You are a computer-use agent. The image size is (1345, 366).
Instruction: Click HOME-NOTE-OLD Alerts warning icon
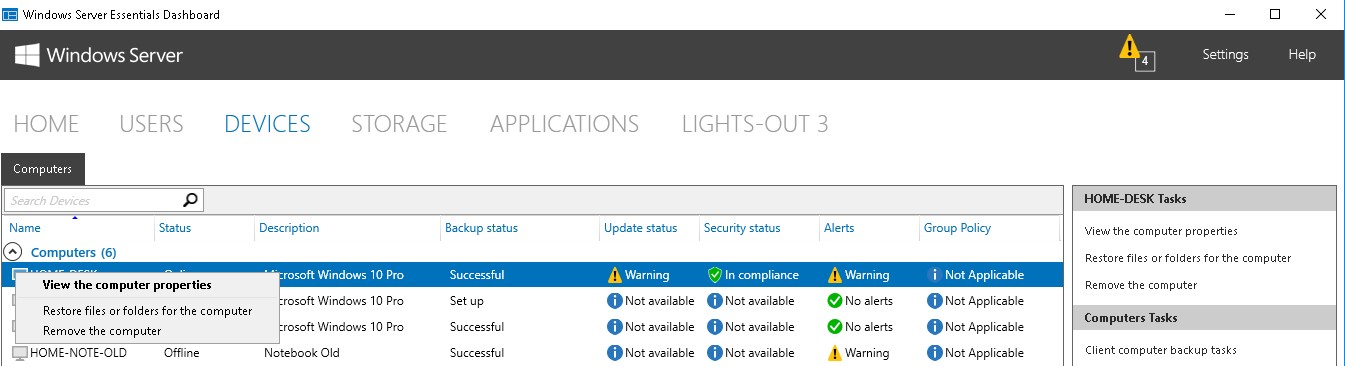tap(834, 353)
